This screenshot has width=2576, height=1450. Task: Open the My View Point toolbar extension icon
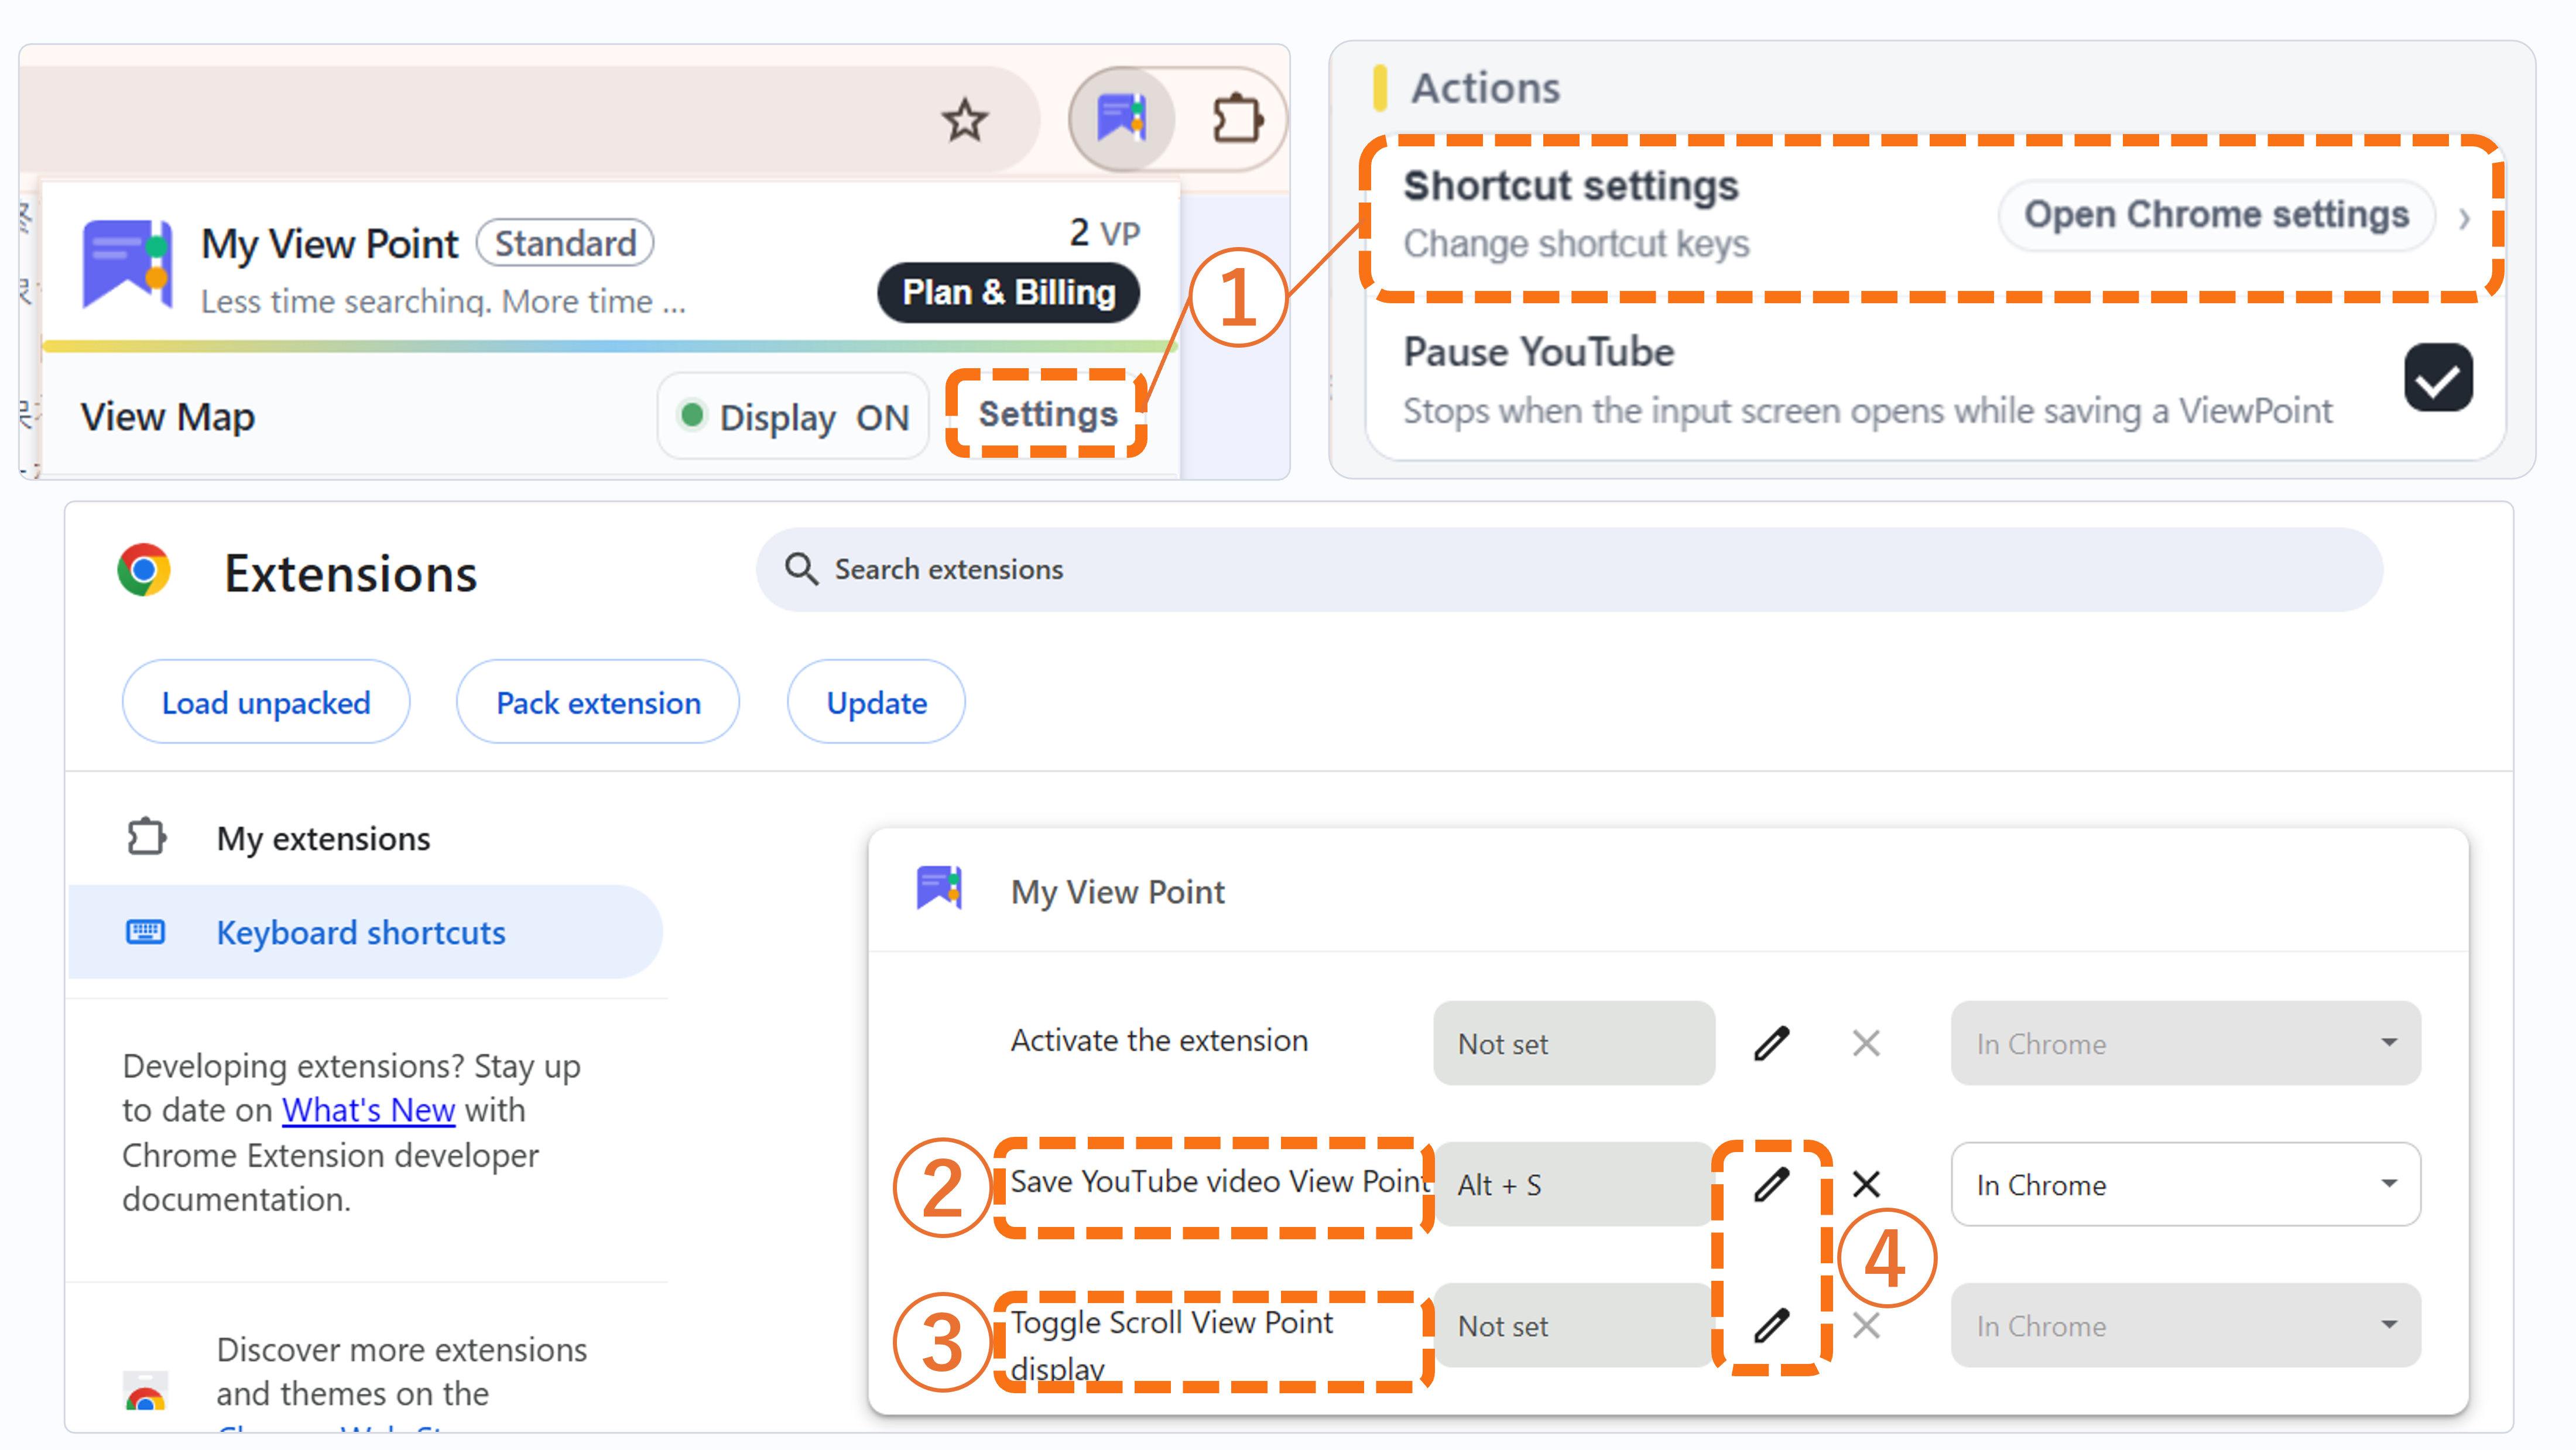pos(1121,119)
